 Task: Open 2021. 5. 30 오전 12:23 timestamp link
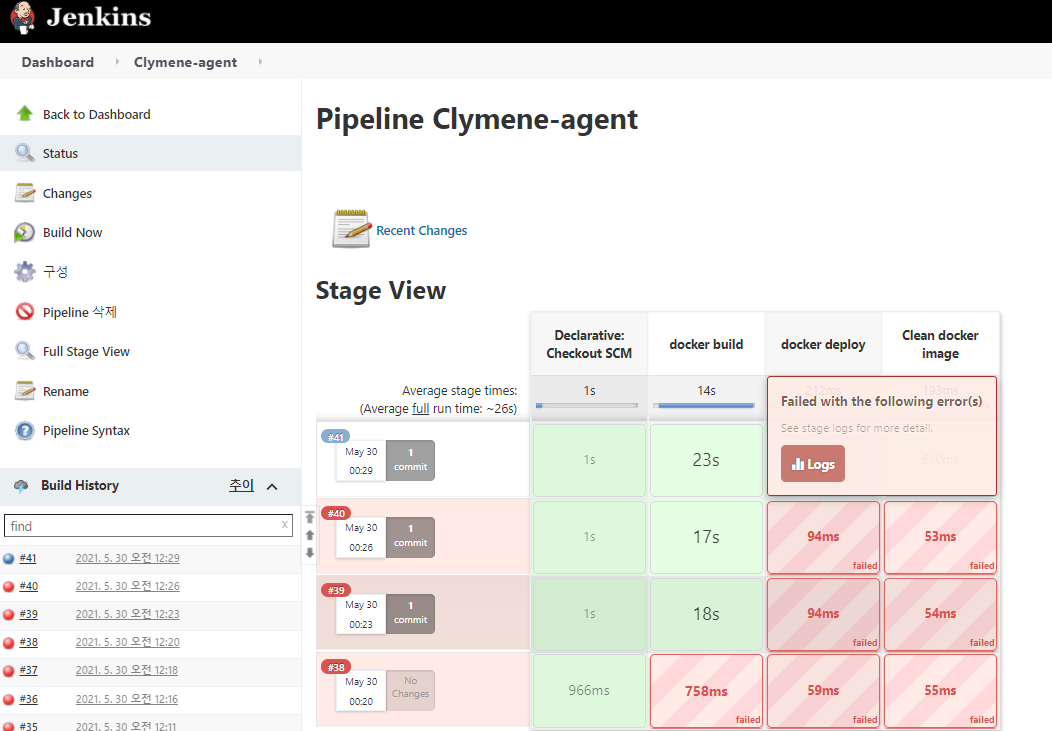[127, 614]
